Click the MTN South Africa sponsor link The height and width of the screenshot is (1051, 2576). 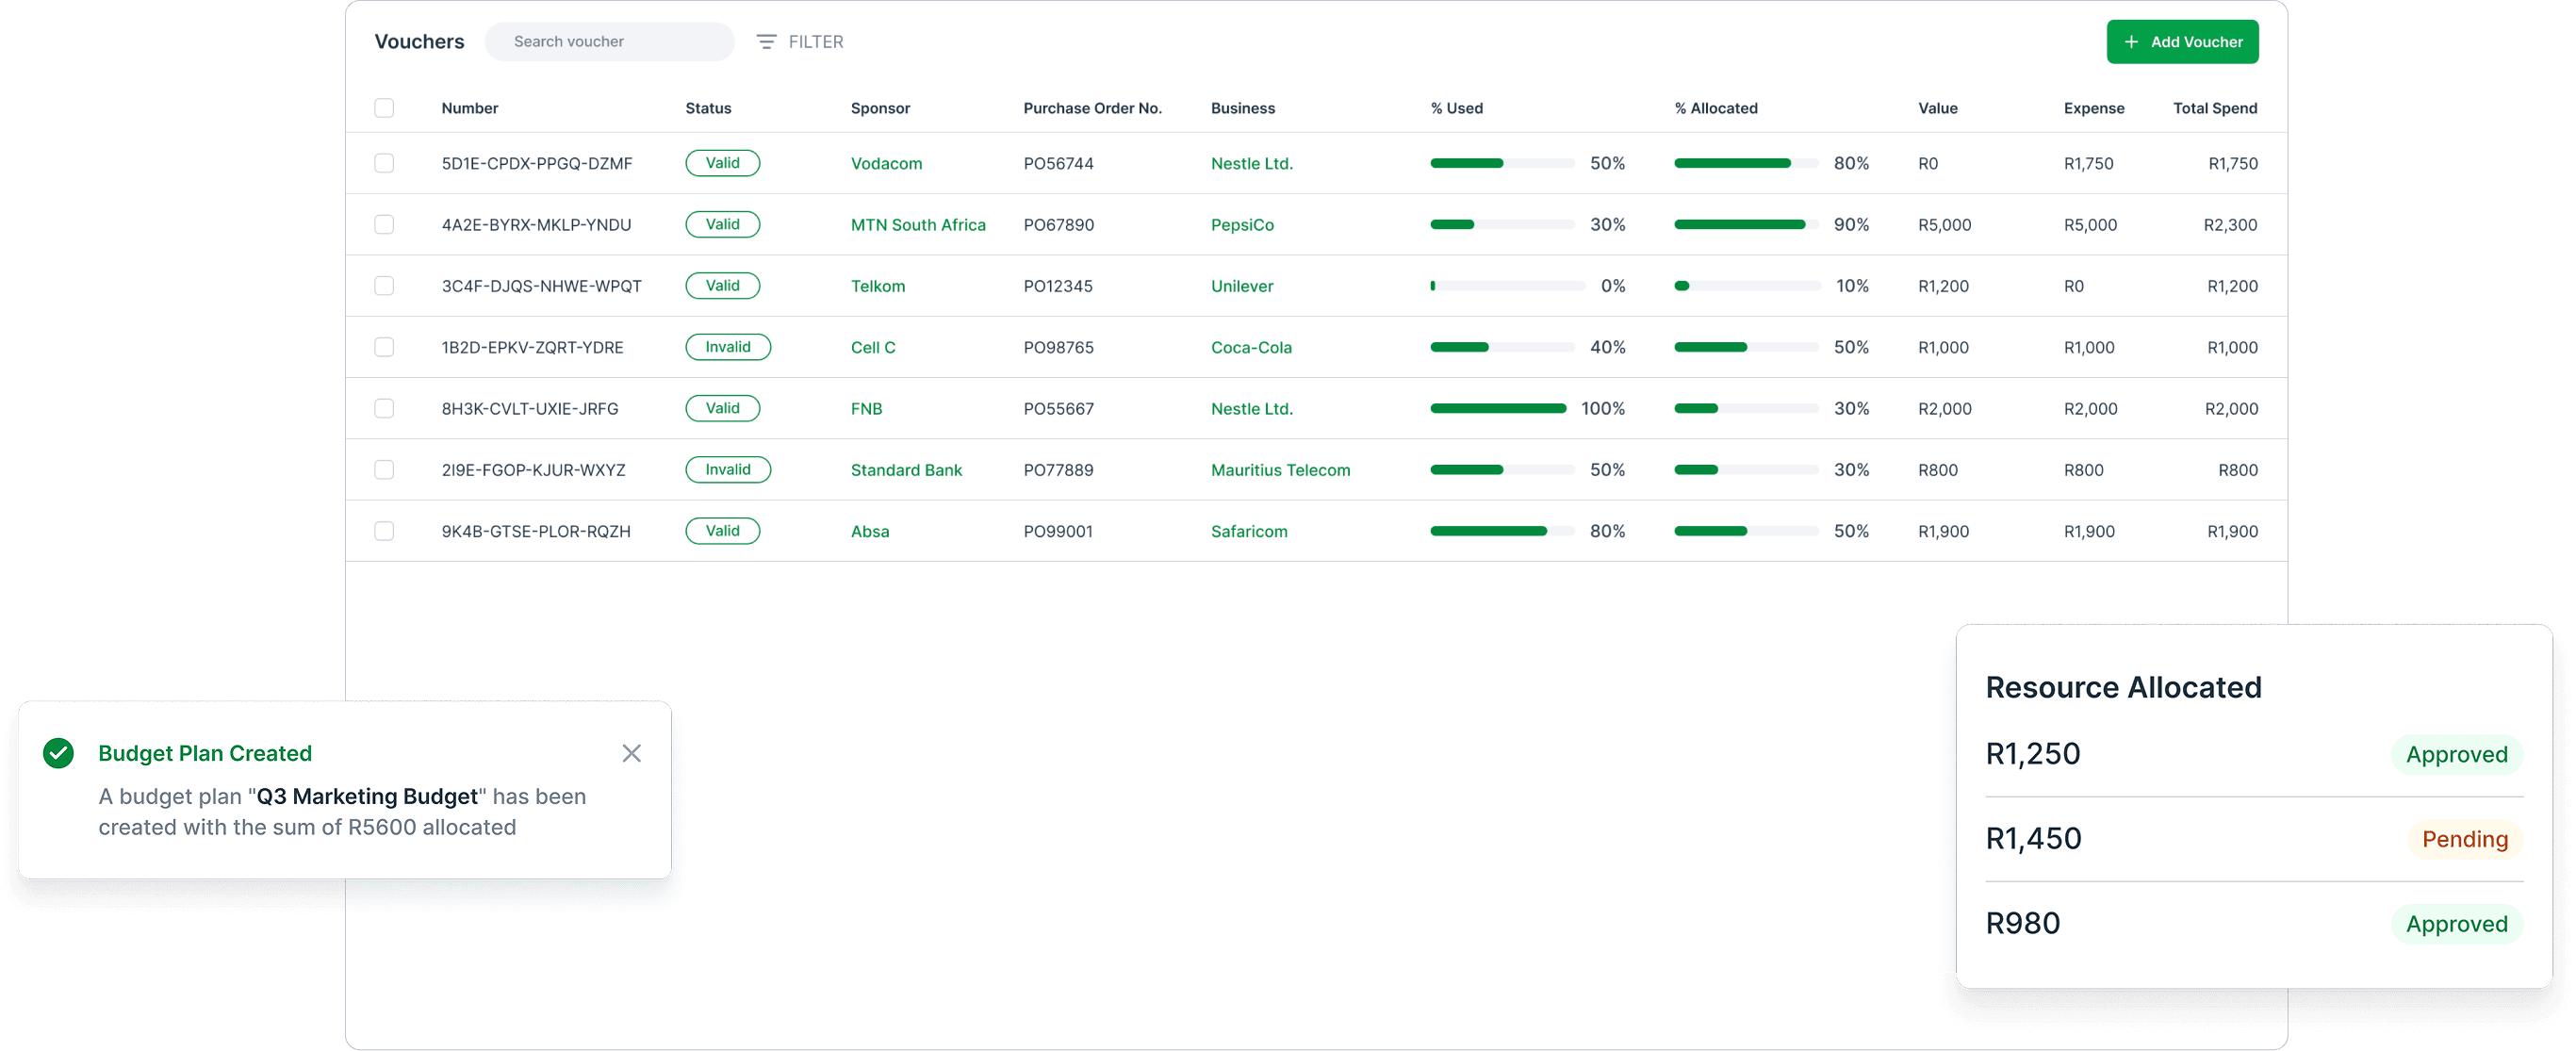(x=917, y=225)
